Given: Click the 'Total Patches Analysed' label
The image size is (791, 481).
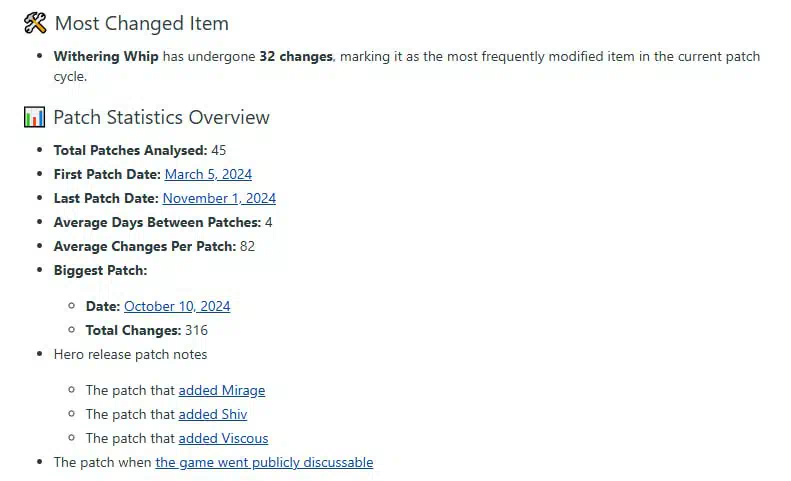Looking at the screenshot, I should pos(131,150).
